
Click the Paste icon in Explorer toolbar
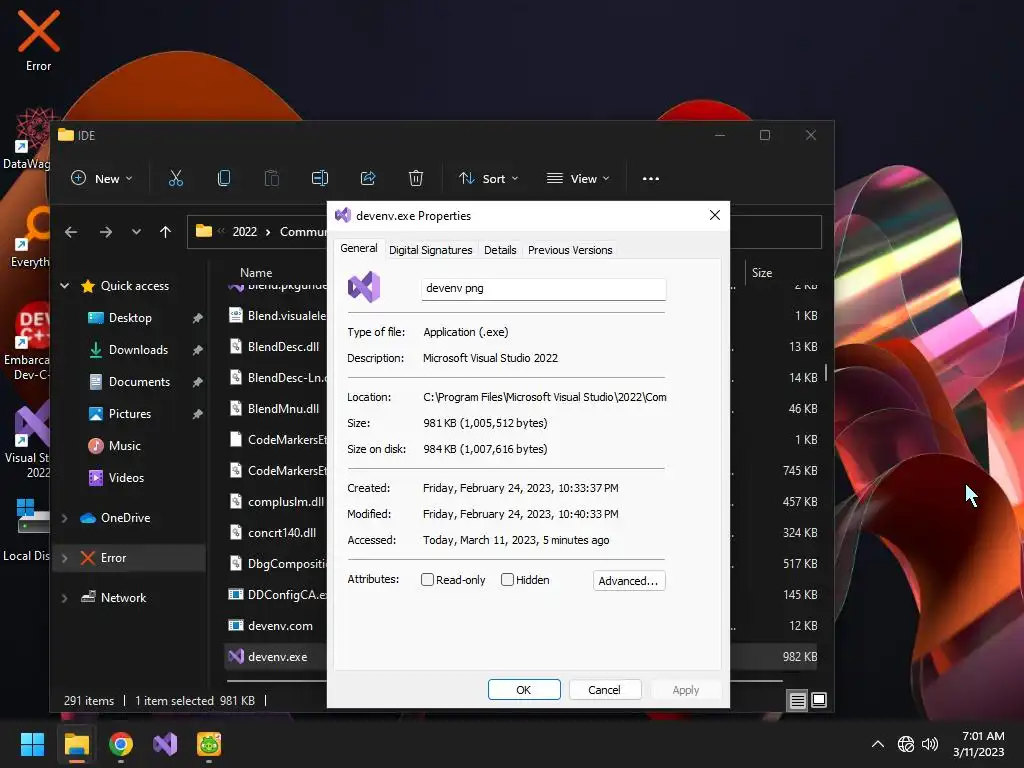pyautogui.click(x=272, y=178)
